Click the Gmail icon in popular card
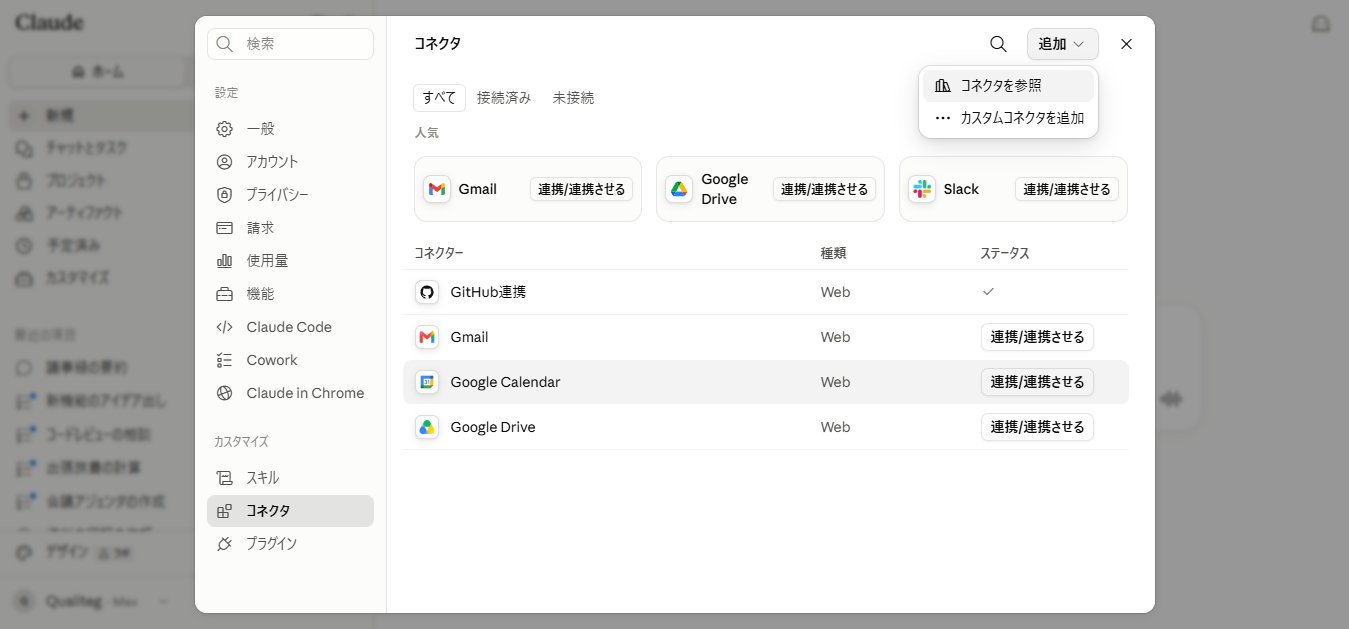Screen dimensions: 1349x629 [437, 189]
